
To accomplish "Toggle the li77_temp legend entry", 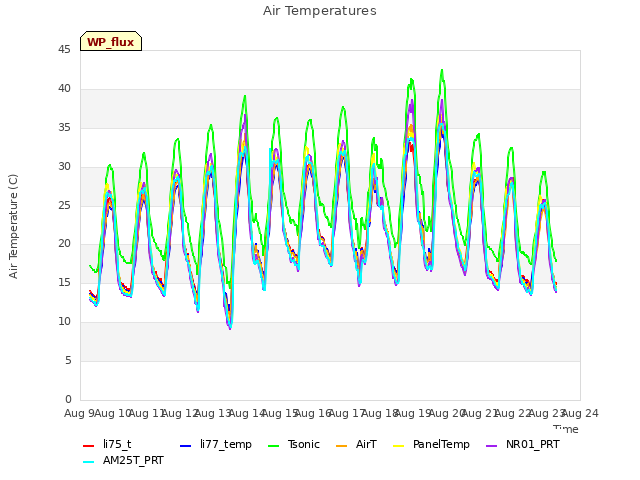I will pos(216,444).
